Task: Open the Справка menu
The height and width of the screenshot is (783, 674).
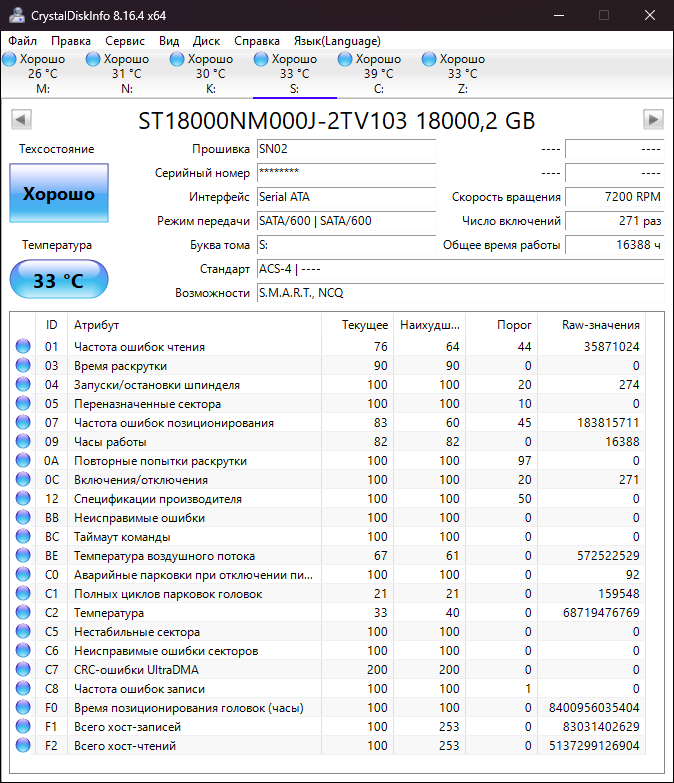Action: point(257,41)
